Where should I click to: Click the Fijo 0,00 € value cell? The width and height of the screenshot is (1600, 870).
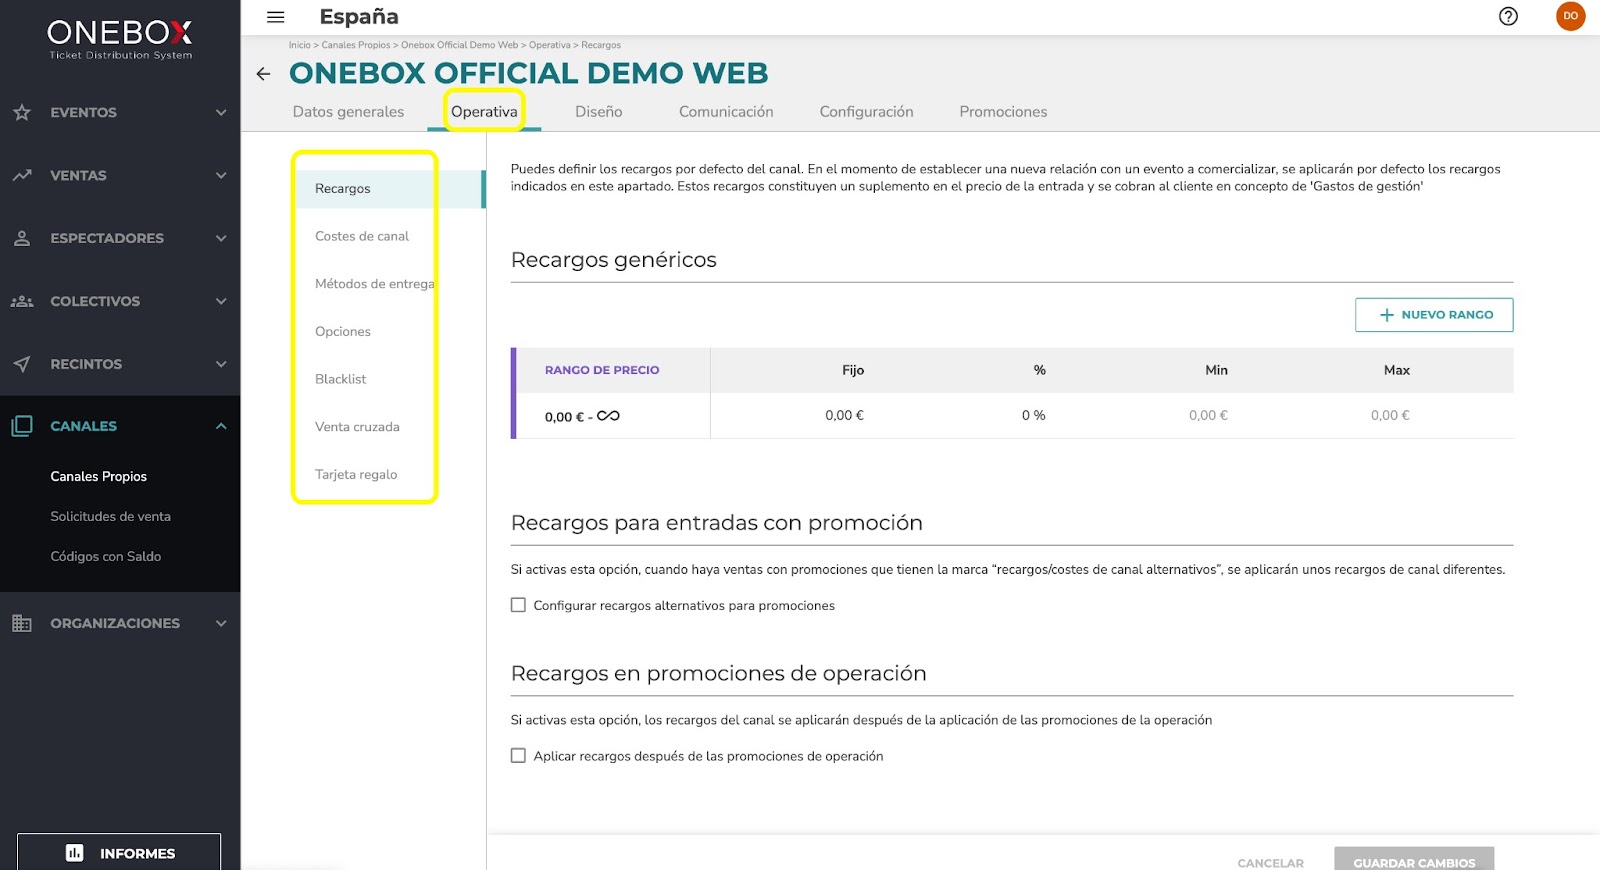(845, 415)
